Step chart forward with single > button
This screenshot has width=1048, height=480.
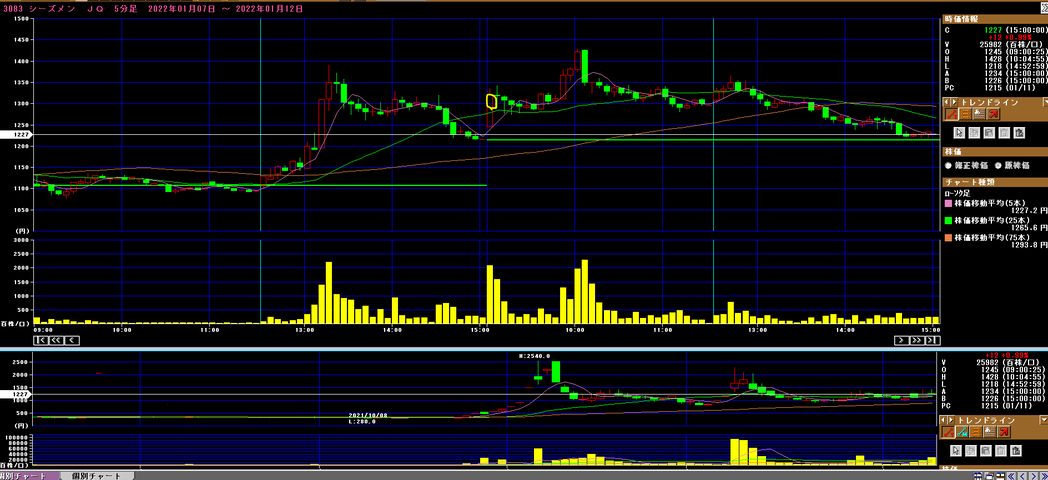pyautogui.click(x=902, y=340)
